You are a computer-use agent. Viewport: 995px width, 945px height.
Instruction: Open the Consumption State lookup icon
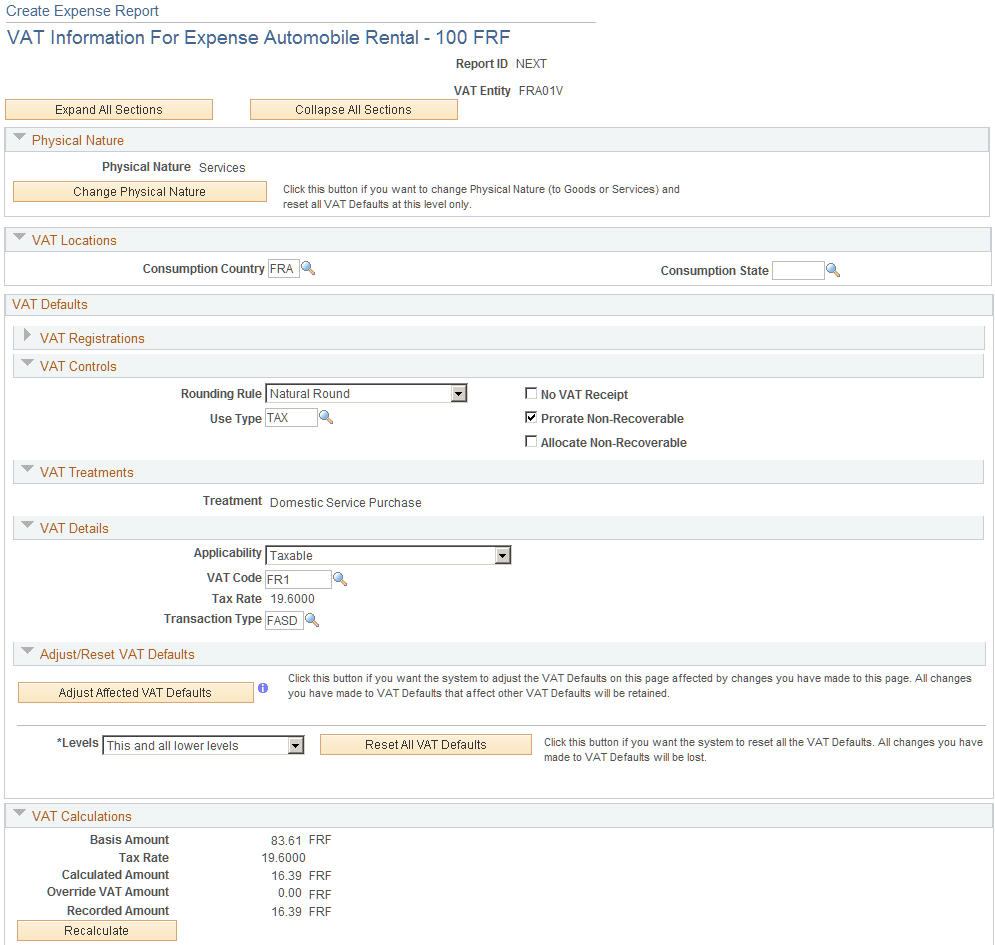point(833,270)
